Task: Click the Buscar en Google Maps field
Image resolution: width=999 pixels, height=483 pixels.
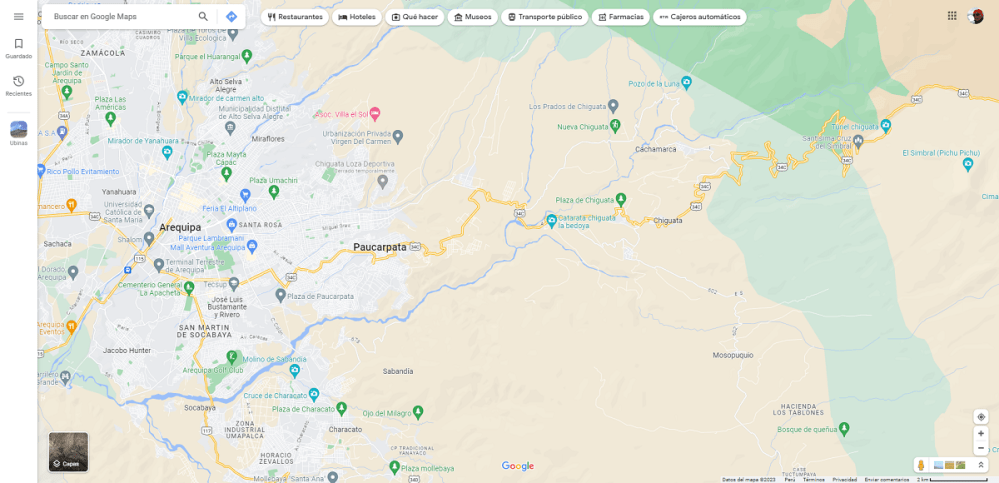Action: coord(121,17)
